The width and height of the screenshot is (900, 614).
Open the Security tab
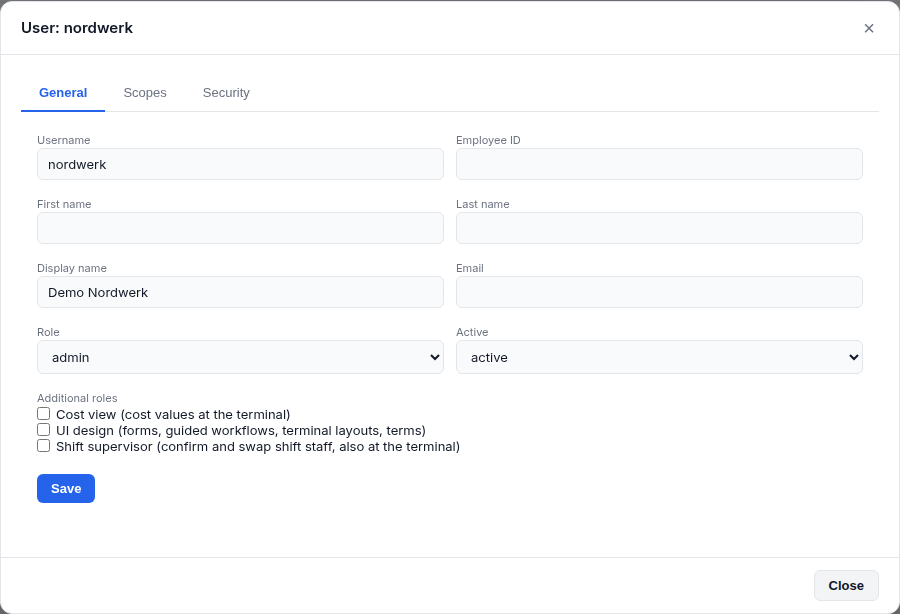(226, 93)
